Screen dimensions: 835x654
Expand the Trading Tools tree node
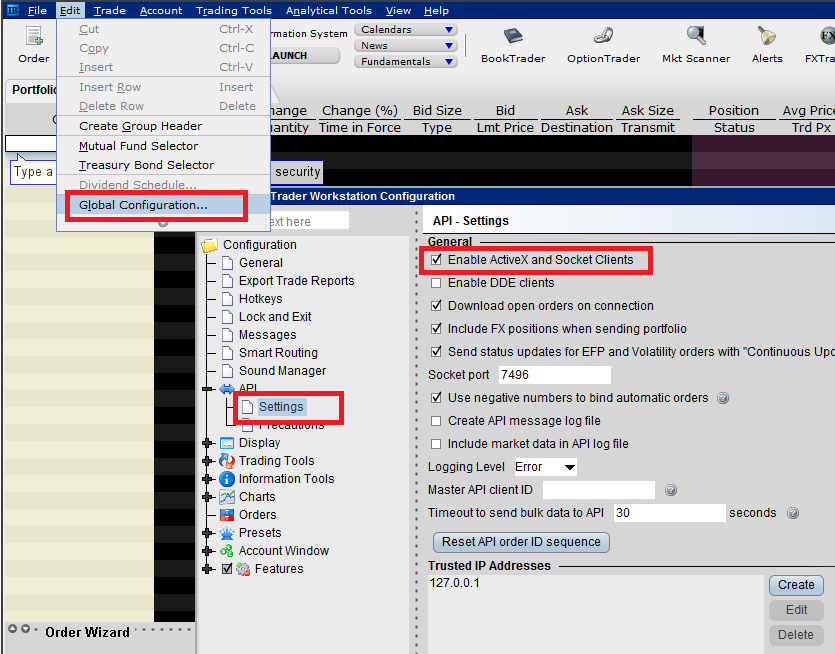[x=208, y=461]
